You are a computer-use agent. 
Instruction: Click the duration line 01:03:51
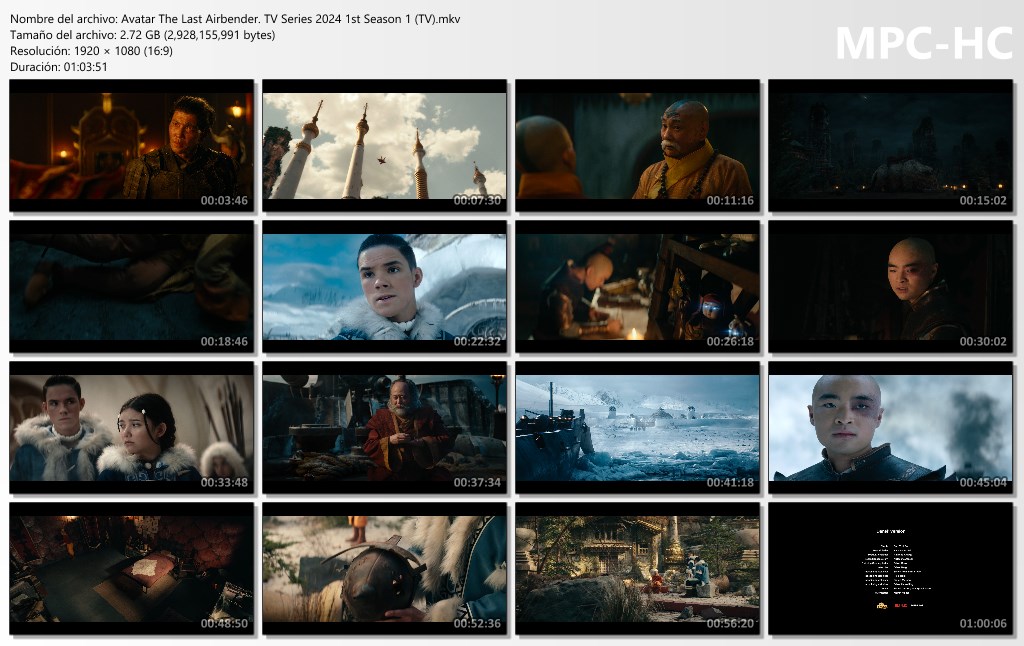click(x=59, y=67)
